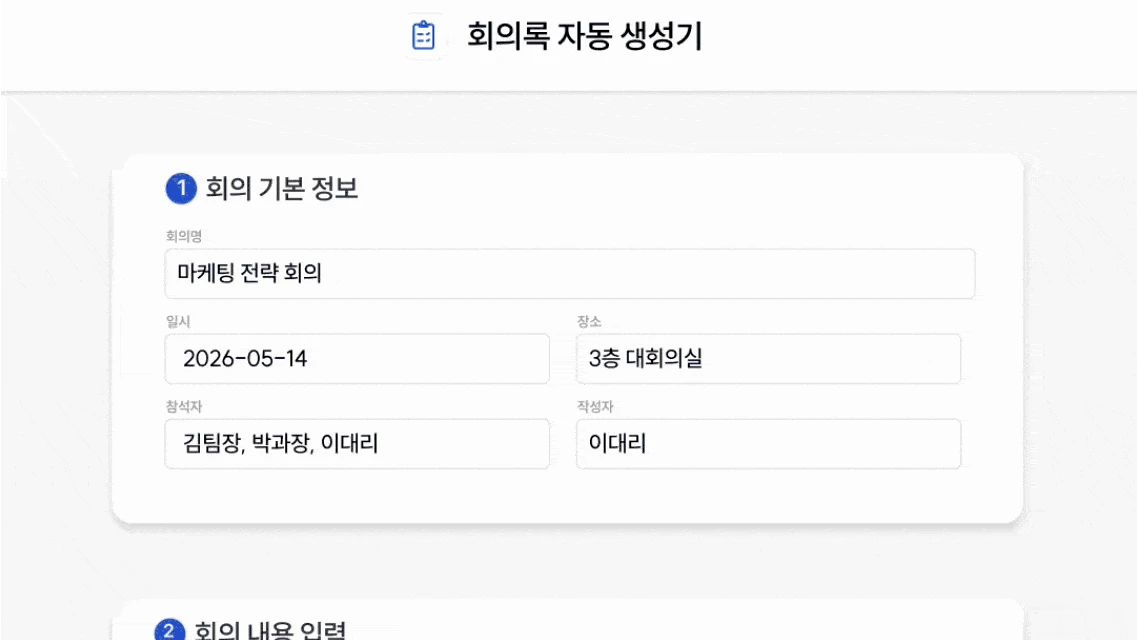
Task: Focus the 회의명 field with 마케팅 전략 회의
Action: [x=570, y=274]
